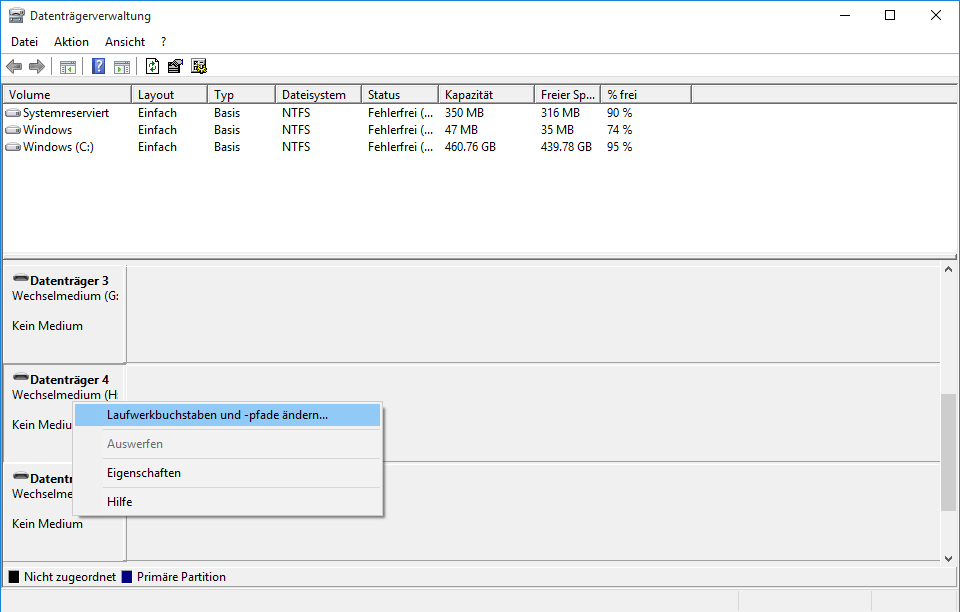Select Eigenschaften in context menu
Image resolution: width=960 pixels, height=612 pixels.
point(144,473)
